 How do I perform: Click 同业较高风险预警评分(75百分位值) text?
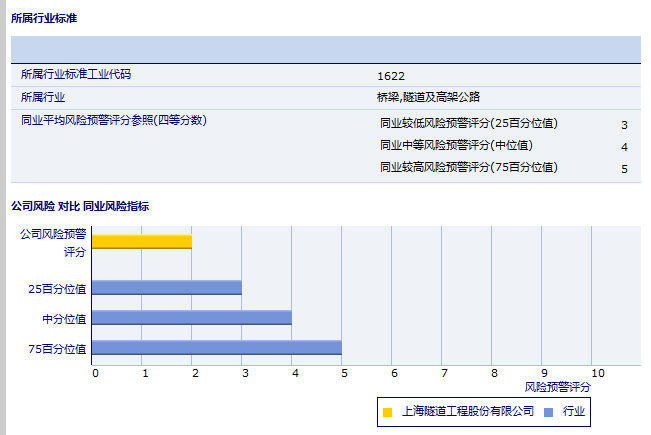tap(468, 168)
